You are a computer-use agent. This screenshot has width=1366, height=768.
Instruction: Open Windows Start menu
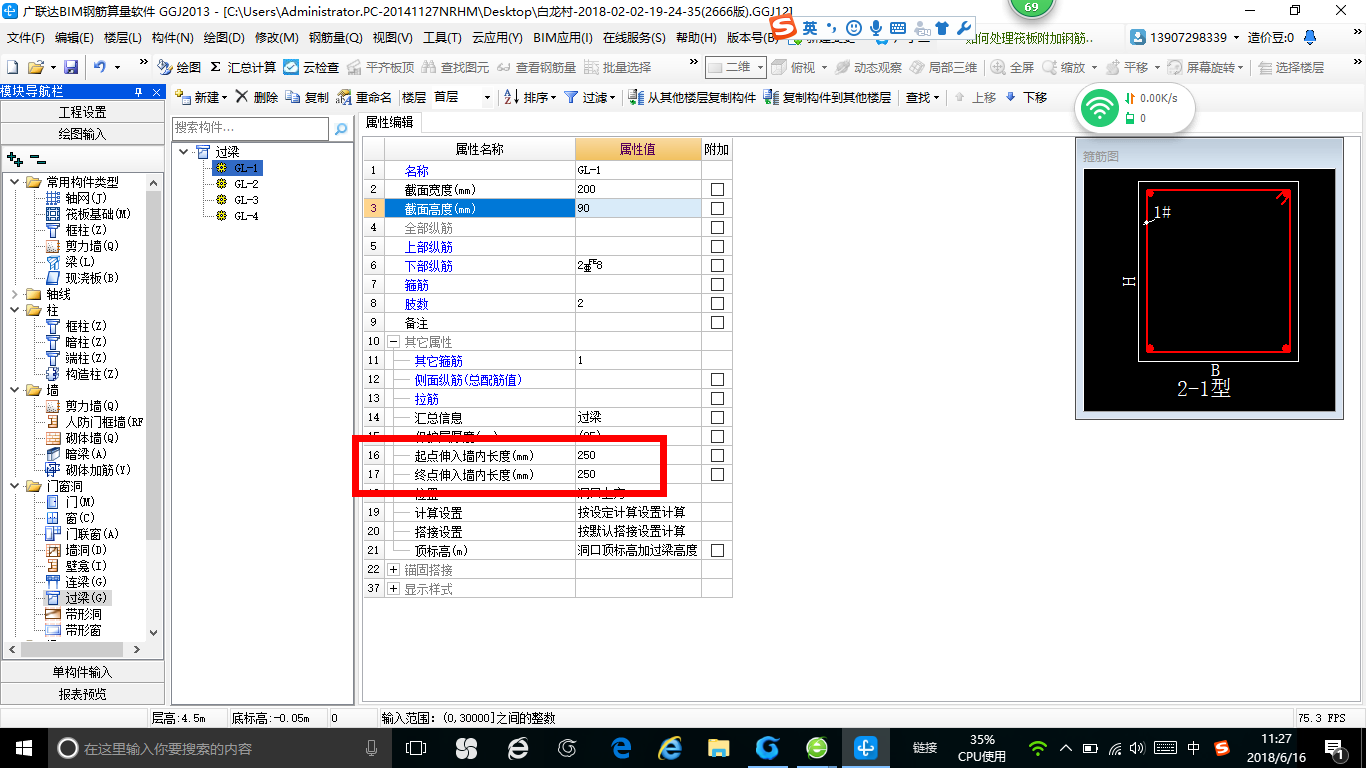[22, 747]
